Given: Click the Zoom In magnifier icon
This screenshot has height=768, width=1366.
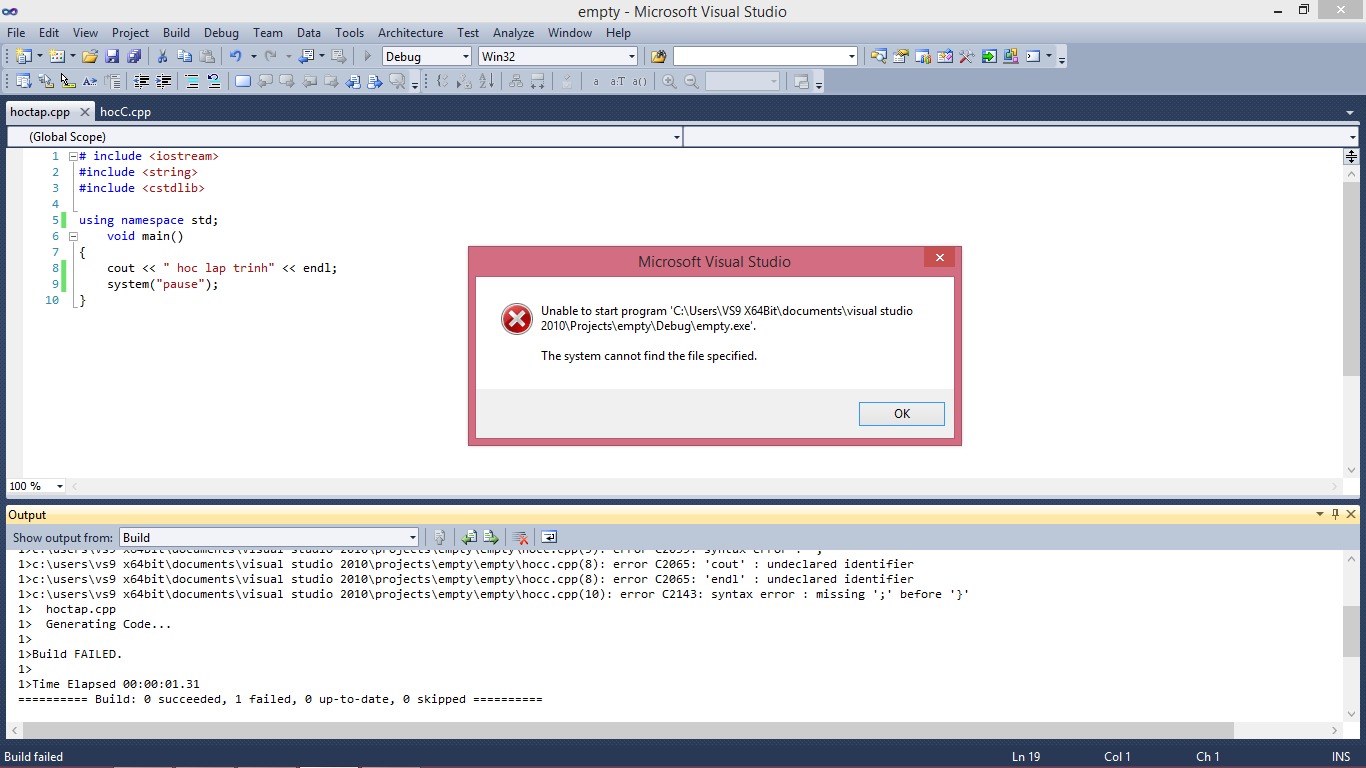Looking at the screenshot, I should coord(669,81).
